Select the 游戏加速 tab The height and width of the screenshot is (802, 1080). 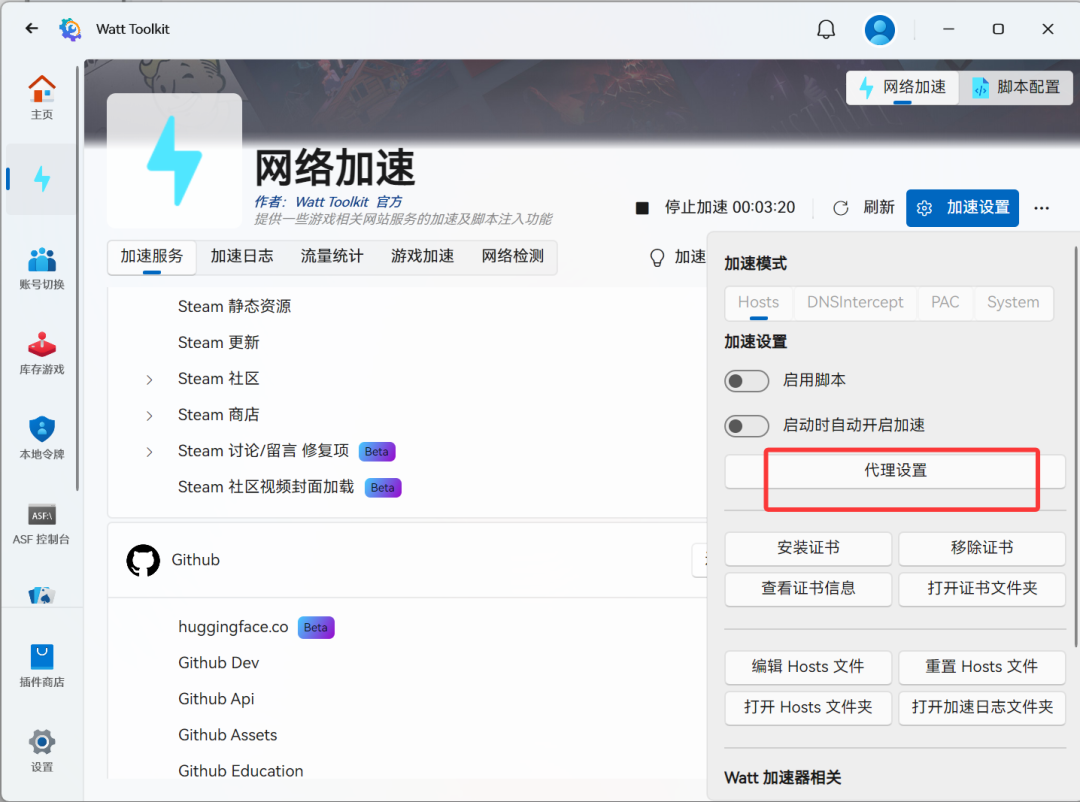click(422, 257)
